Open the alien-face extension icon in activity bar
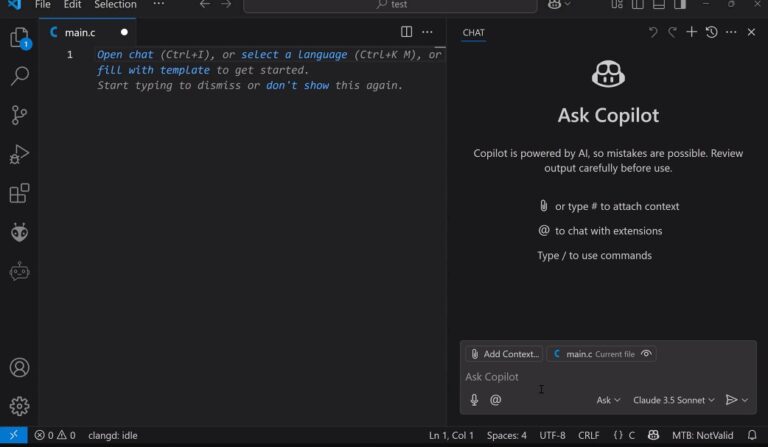Image resolution: width=768 pixels, height=447 pixels. click(x=19, y=232)
